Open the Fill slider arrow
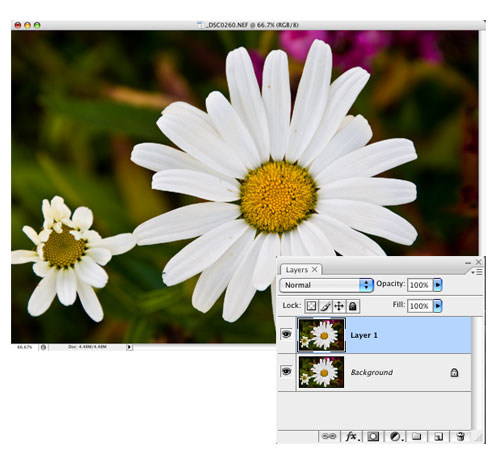This screenshot has height=459, width=500. [438, 306]
